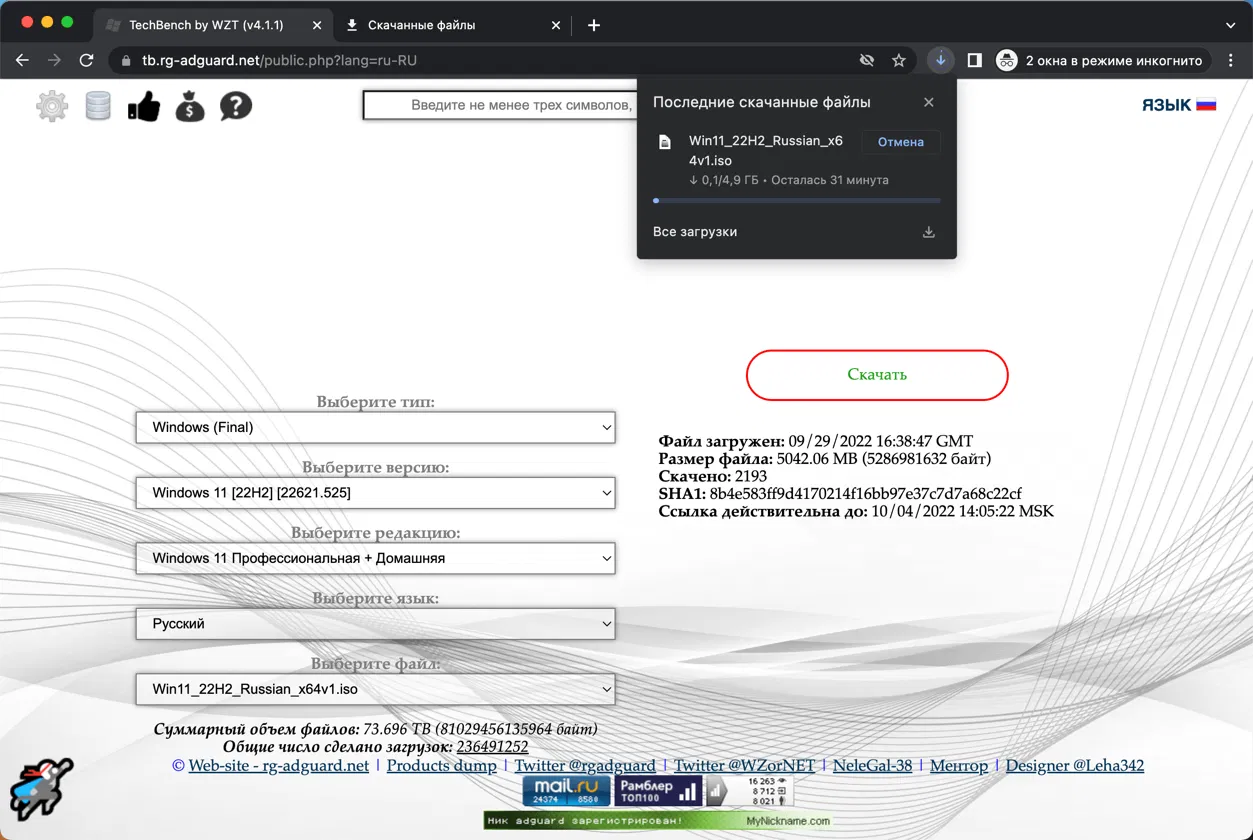This screenshot has width=1253, height=840.
Task: Open new tab with plus button
Action: tap(594, 25)
